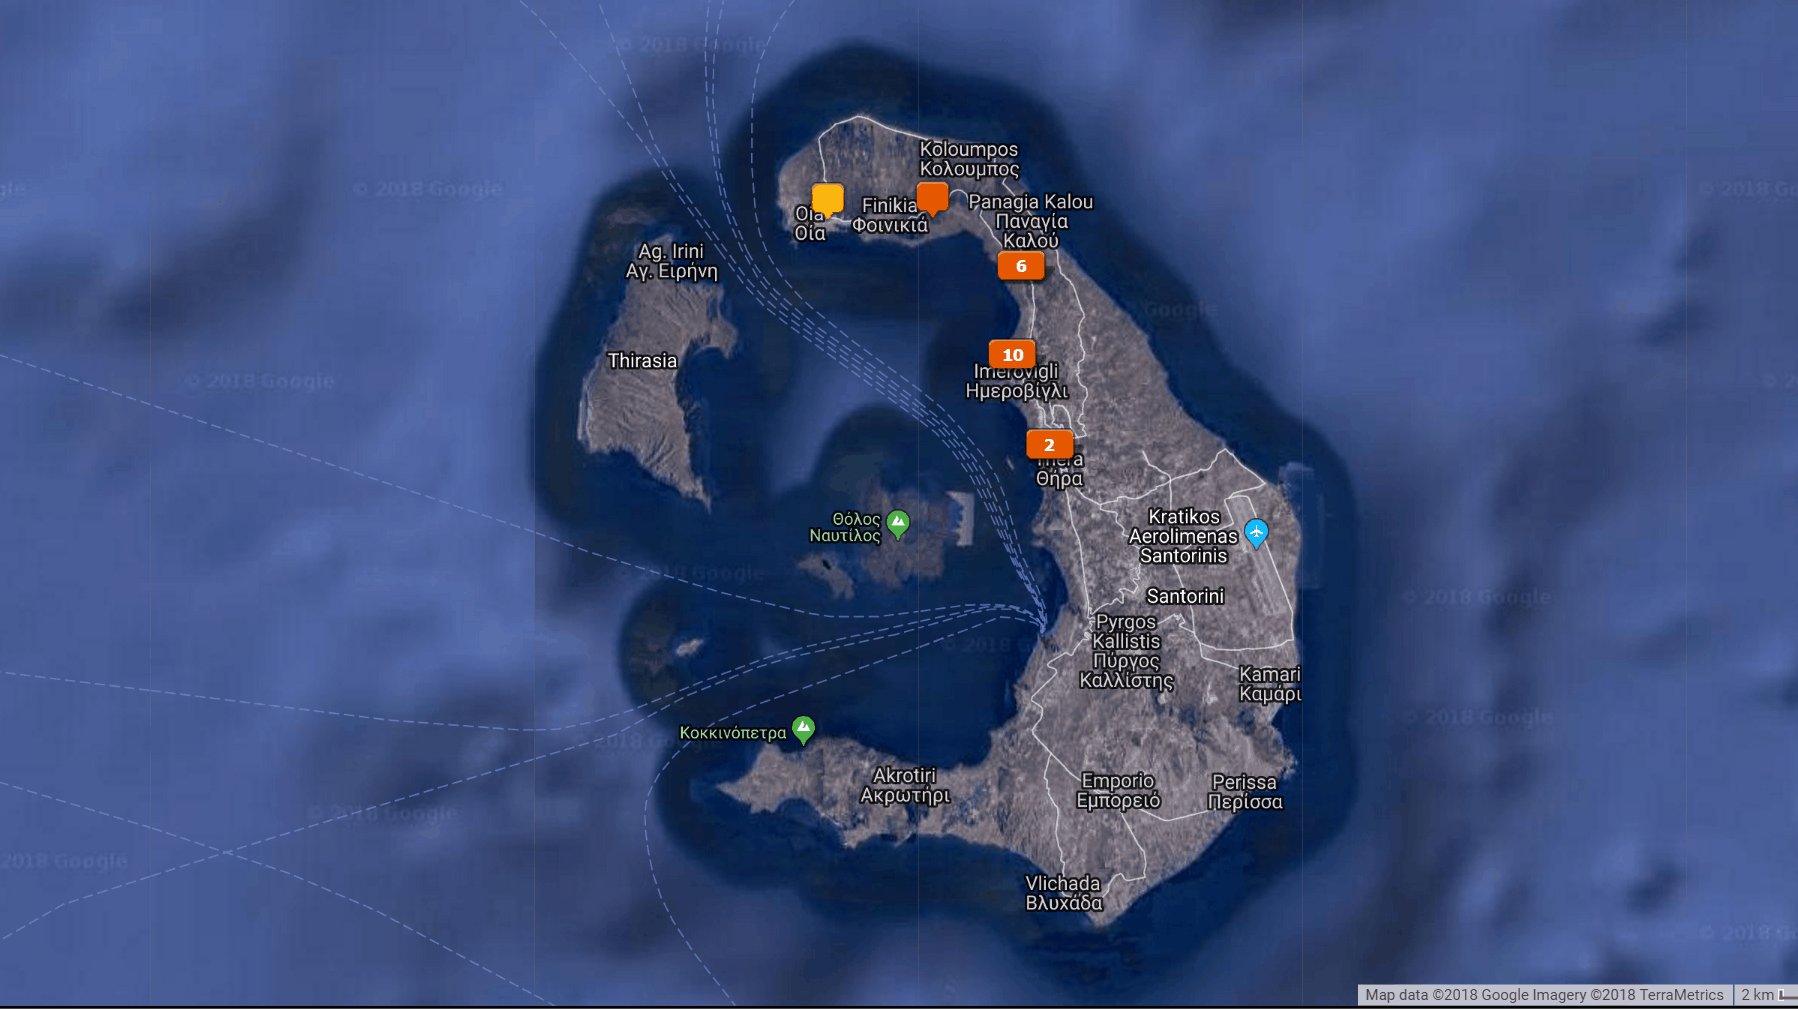Viewport: 1798px width, 1009px height.
Task: Click the Koloumpos place label
Action: click(969, 159)
